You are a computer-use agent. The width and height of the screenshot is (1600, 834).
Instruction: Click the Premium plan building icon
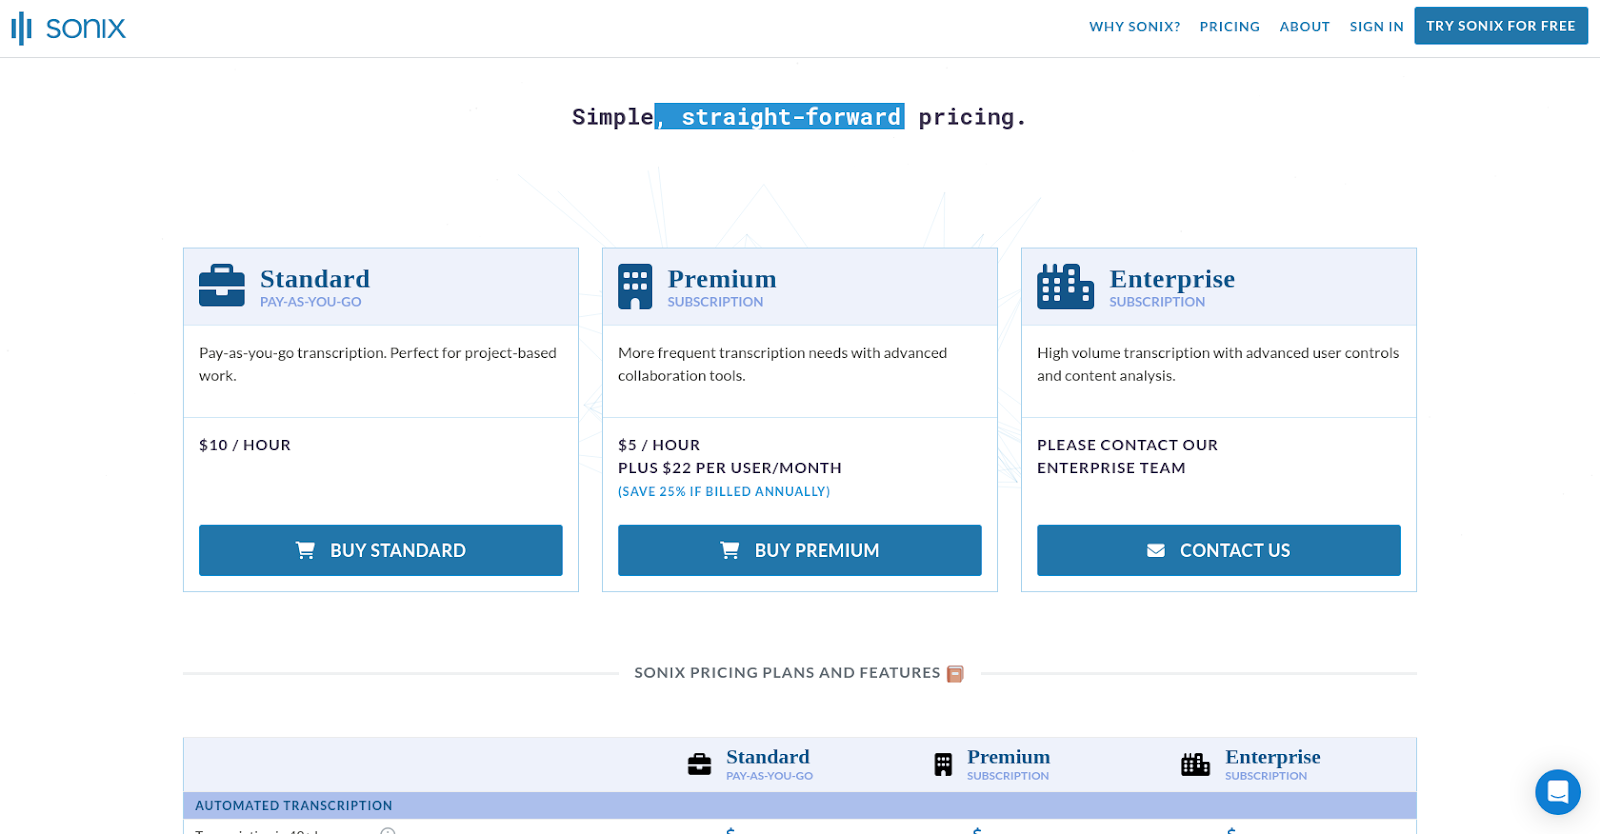click(635, 287)
